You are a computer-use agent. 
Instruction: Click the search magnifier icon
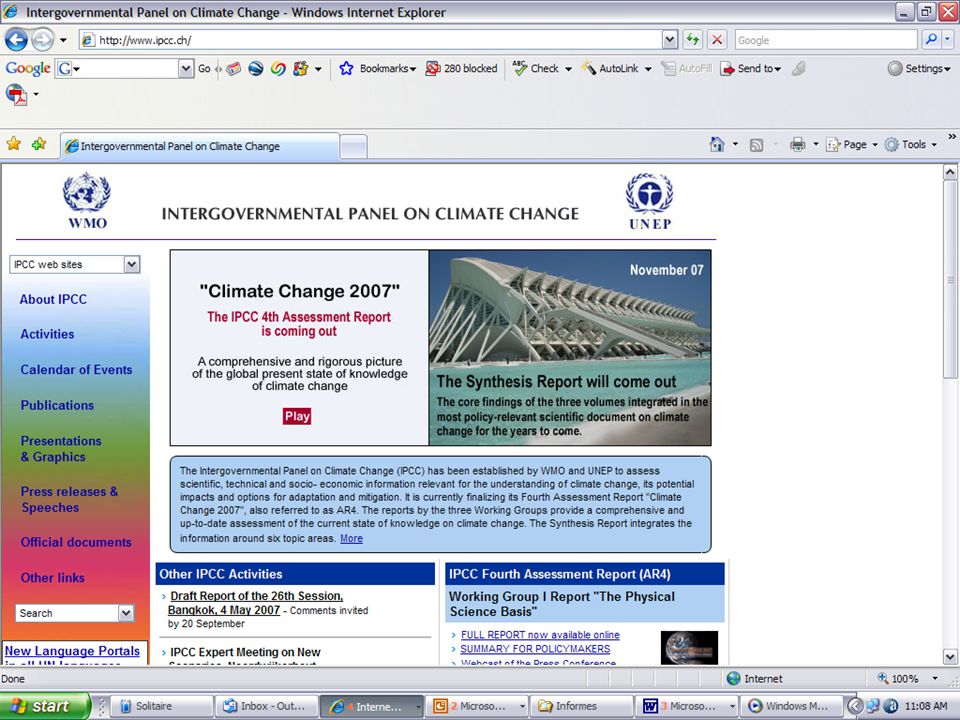coord(931,40)
